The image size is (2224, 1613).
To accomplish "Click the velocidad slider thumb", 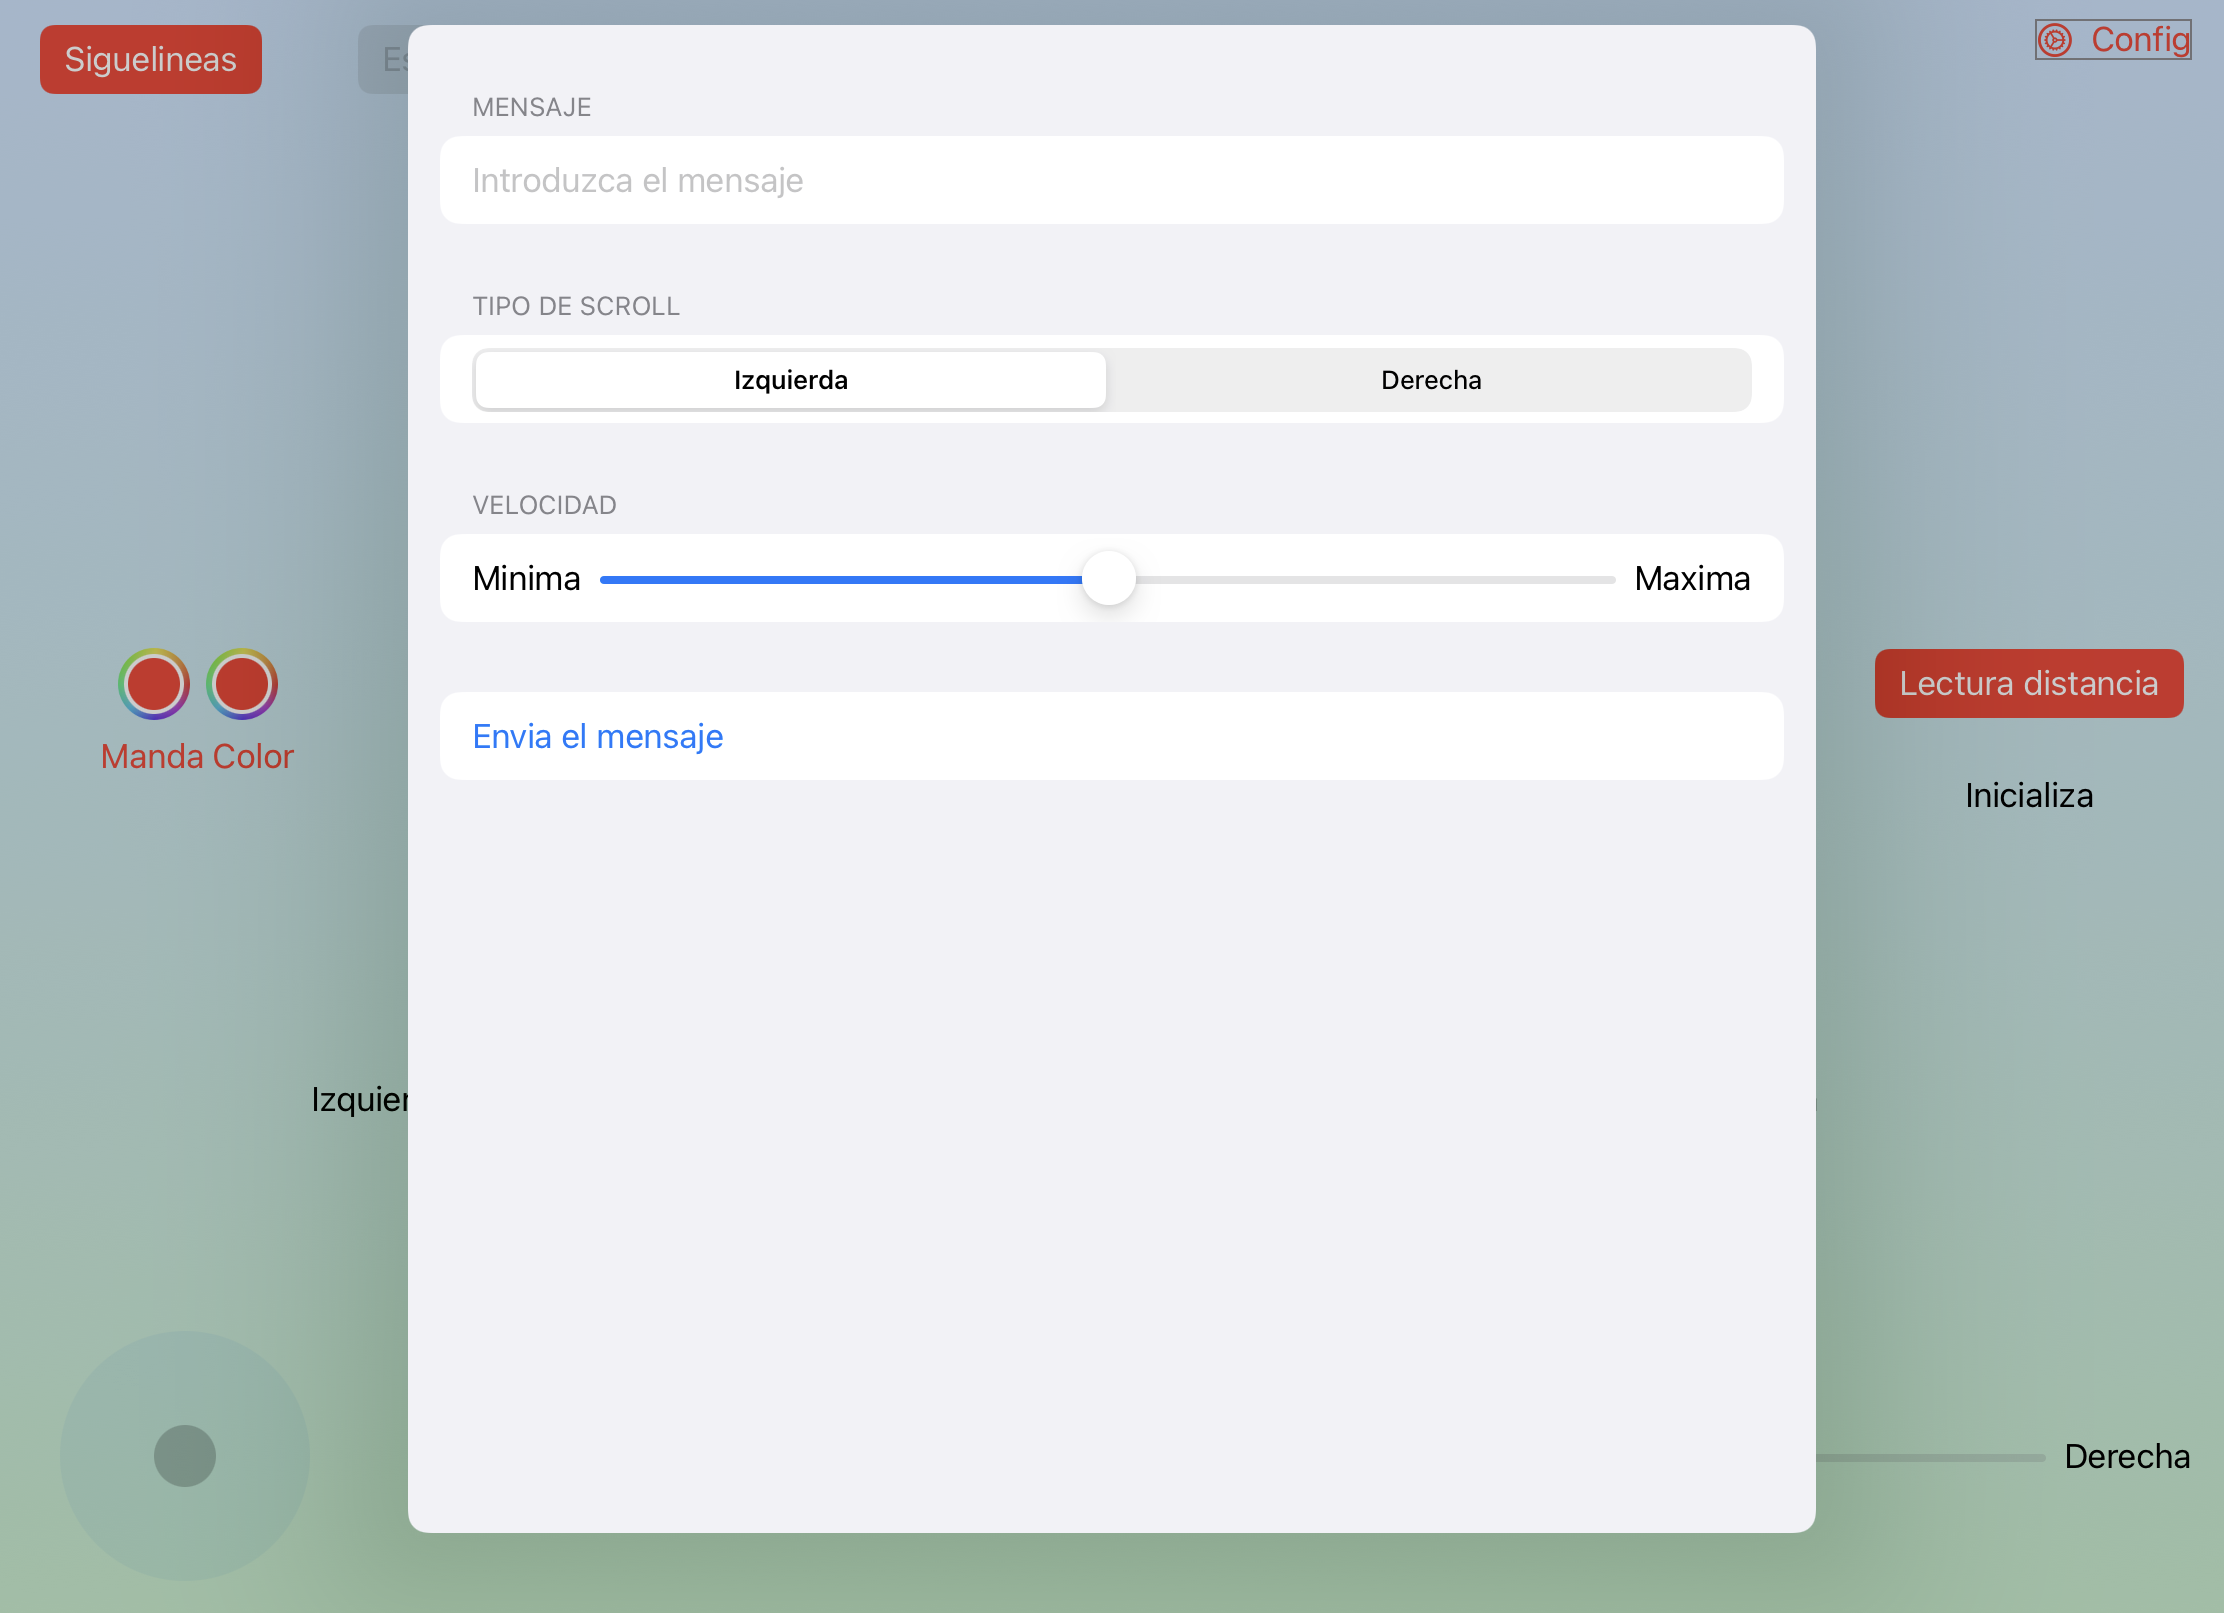I will pos(1109,578).
